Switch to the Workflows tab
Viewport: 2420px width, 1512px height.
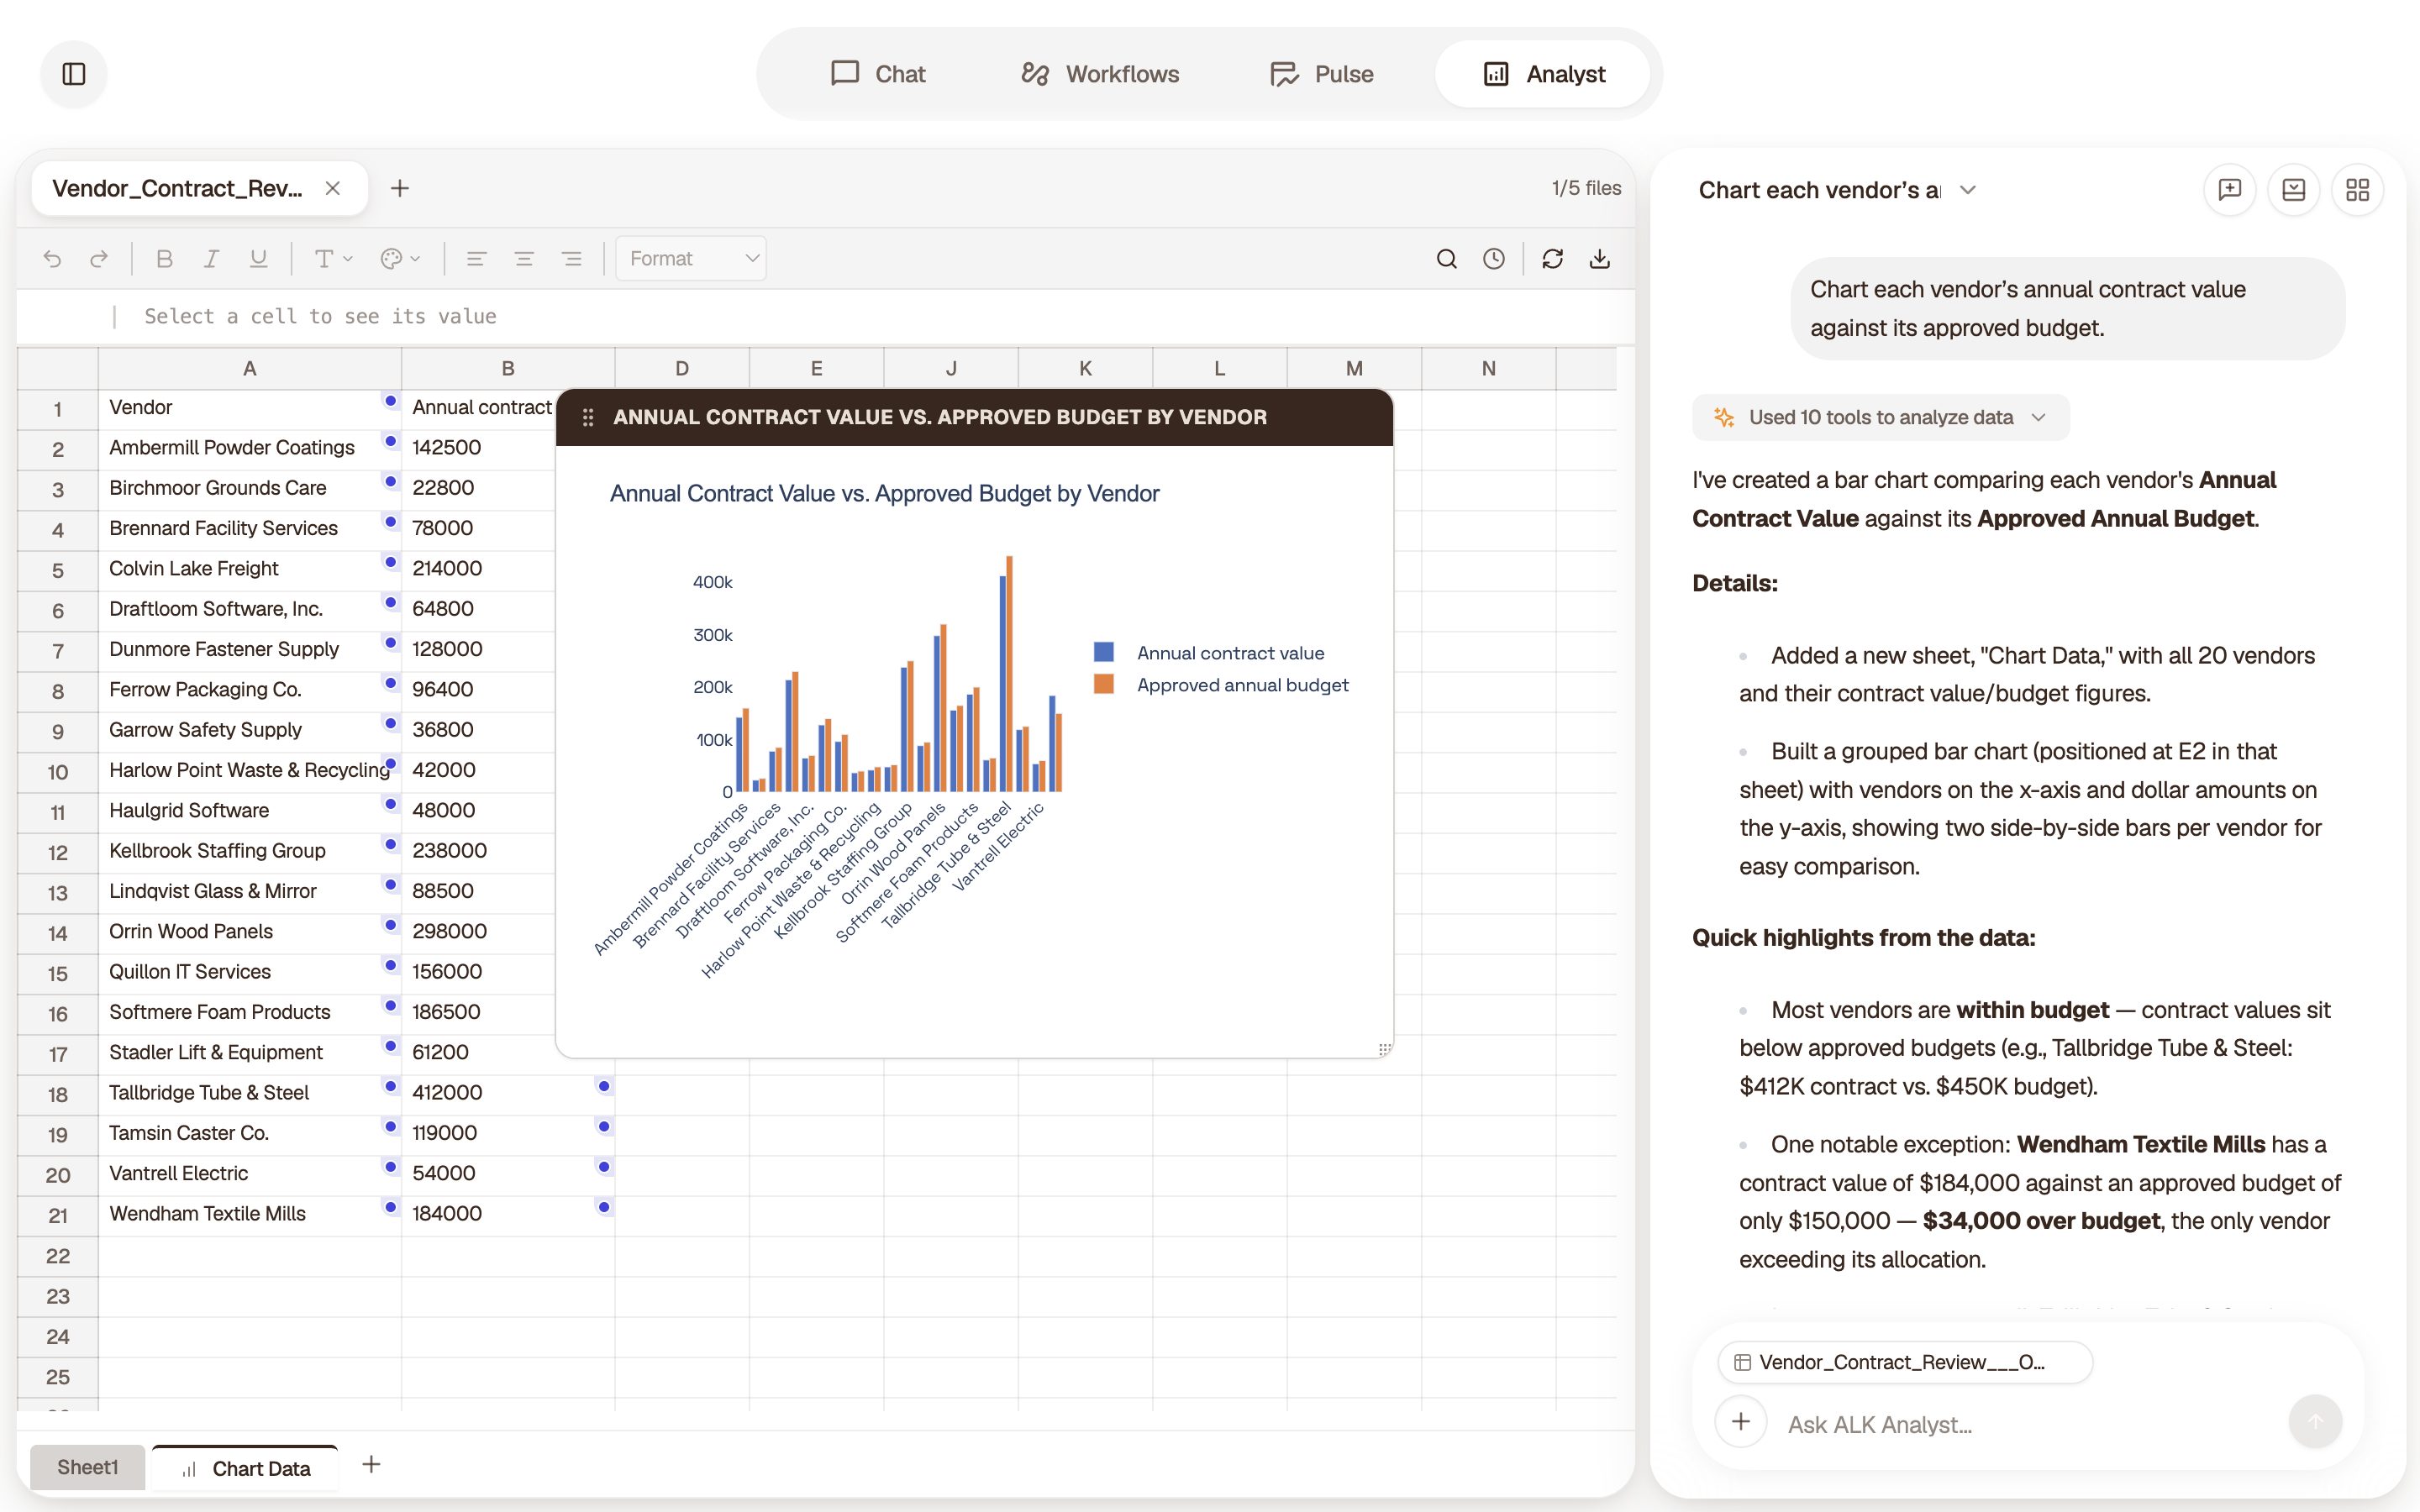[x=1100, y=74]
